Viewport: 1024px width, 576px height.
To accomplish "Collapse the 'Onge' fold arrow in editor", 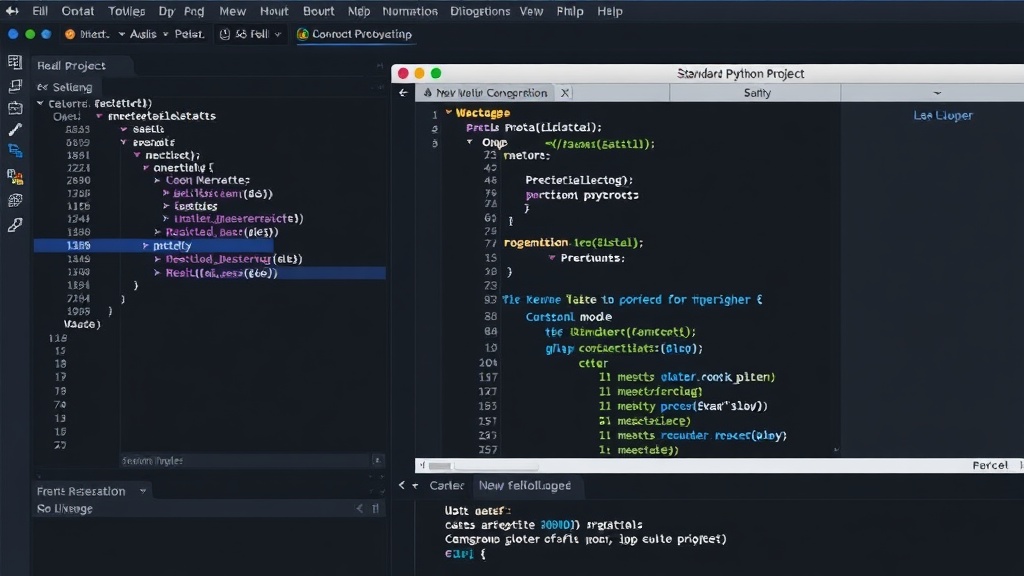I will point(470,142).
